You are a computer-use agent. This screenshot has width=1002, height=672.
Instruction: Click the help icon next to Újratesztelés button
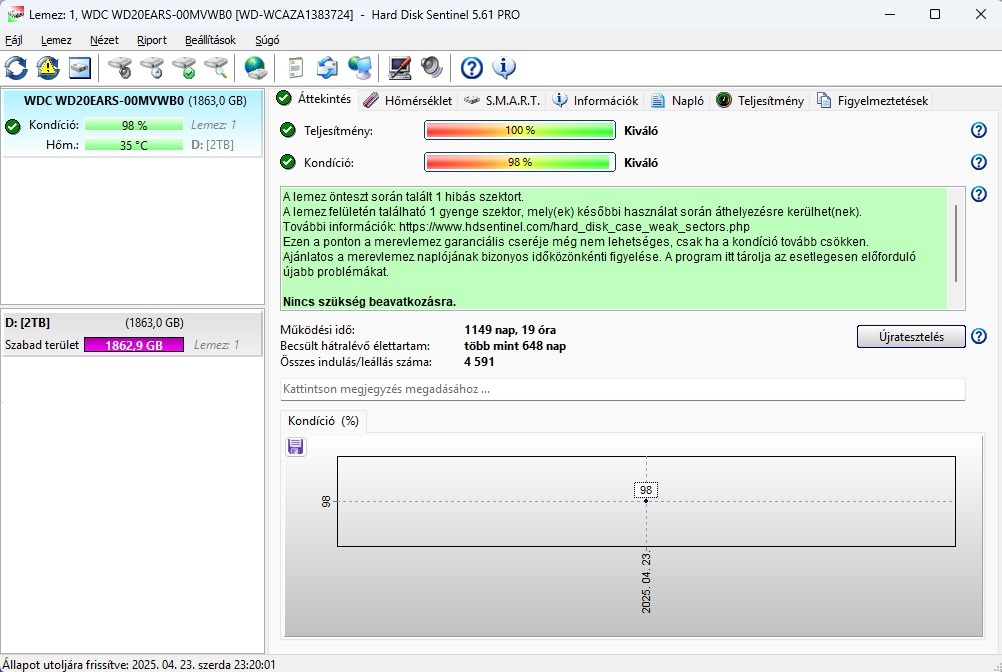pos(978,336)
